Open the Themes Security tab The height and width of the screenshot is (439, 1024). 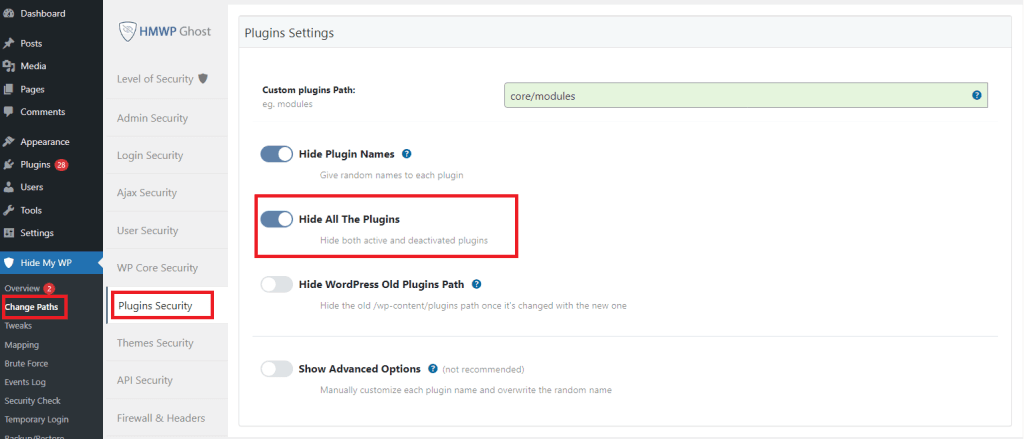click(166, 343)
